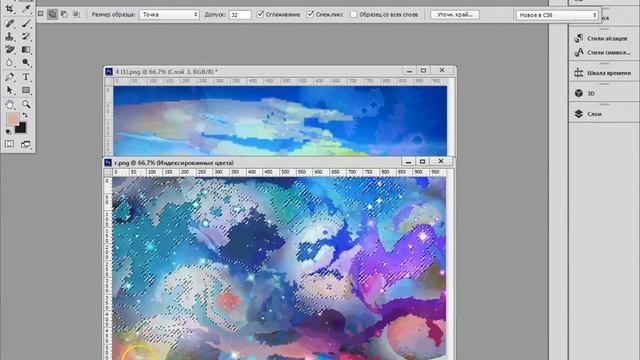Viewport: 640px width, 360px height.
Task: Toggle Quick Mask mode
Action: (9, 144)
